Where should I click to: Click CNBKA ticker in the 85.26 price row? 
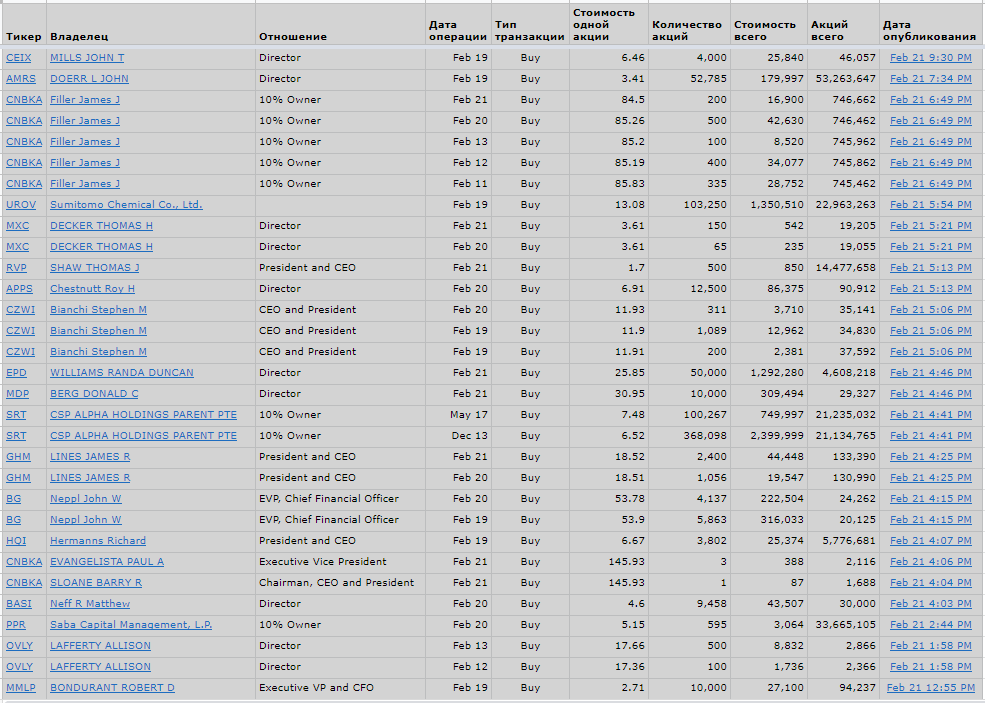click(x=24, y=121)
